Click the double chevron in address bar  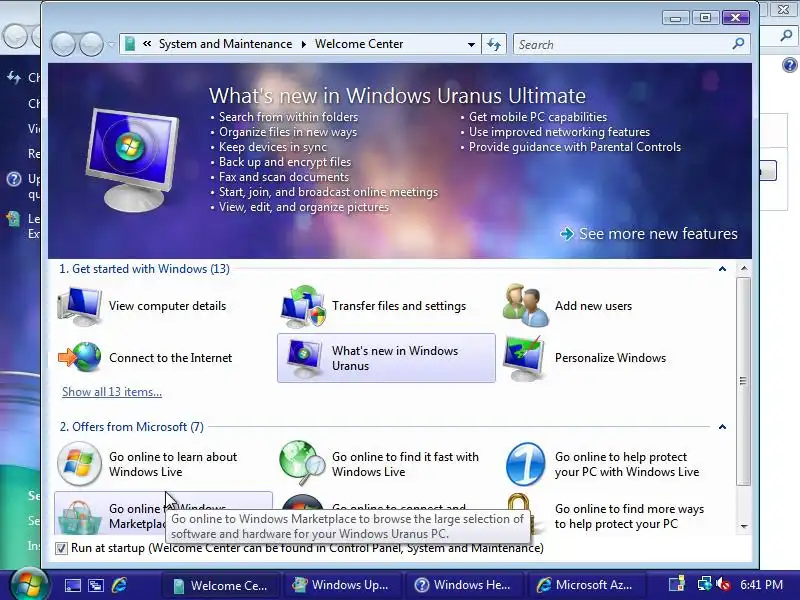tap(147, 44)
